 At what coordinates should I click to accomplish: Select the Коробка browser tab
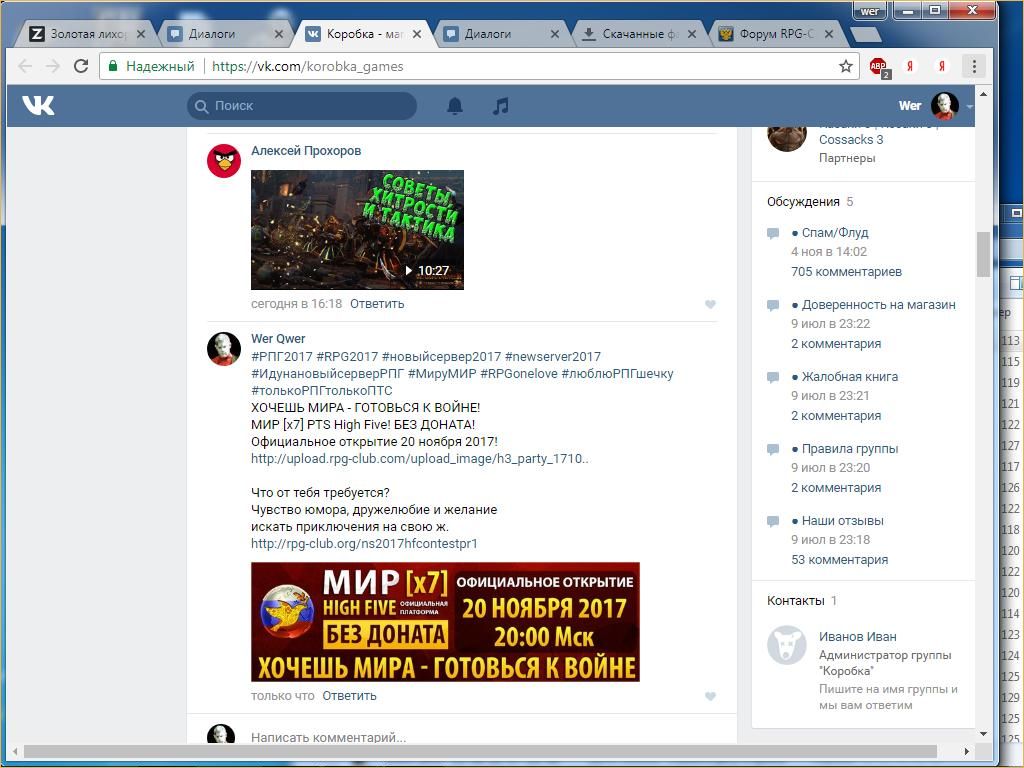click(x=362, y=34)
